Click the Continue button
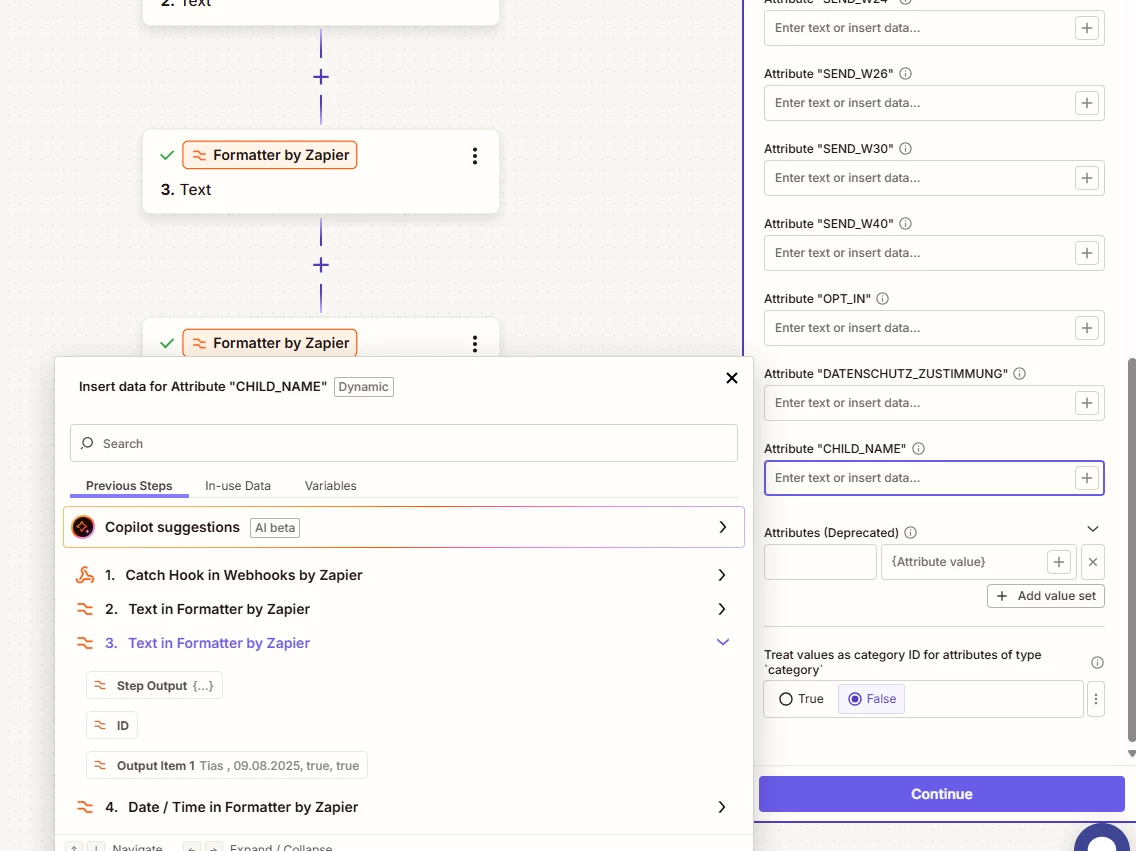 941,794
